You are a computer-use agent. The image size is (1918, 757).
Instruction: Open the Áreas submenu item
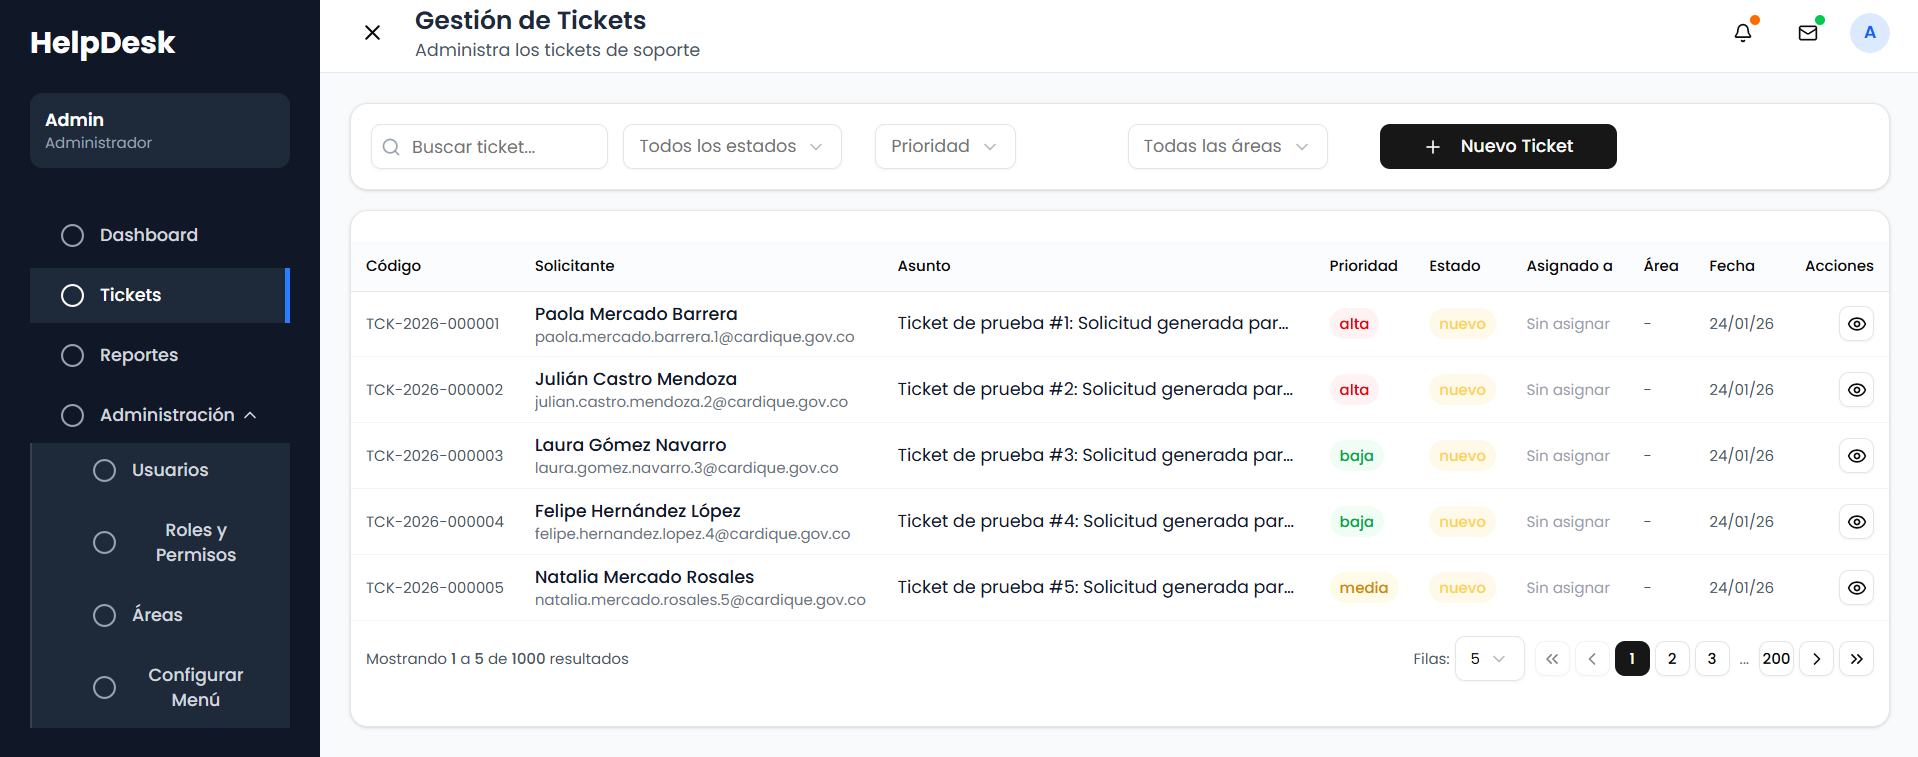coord(161,615)
